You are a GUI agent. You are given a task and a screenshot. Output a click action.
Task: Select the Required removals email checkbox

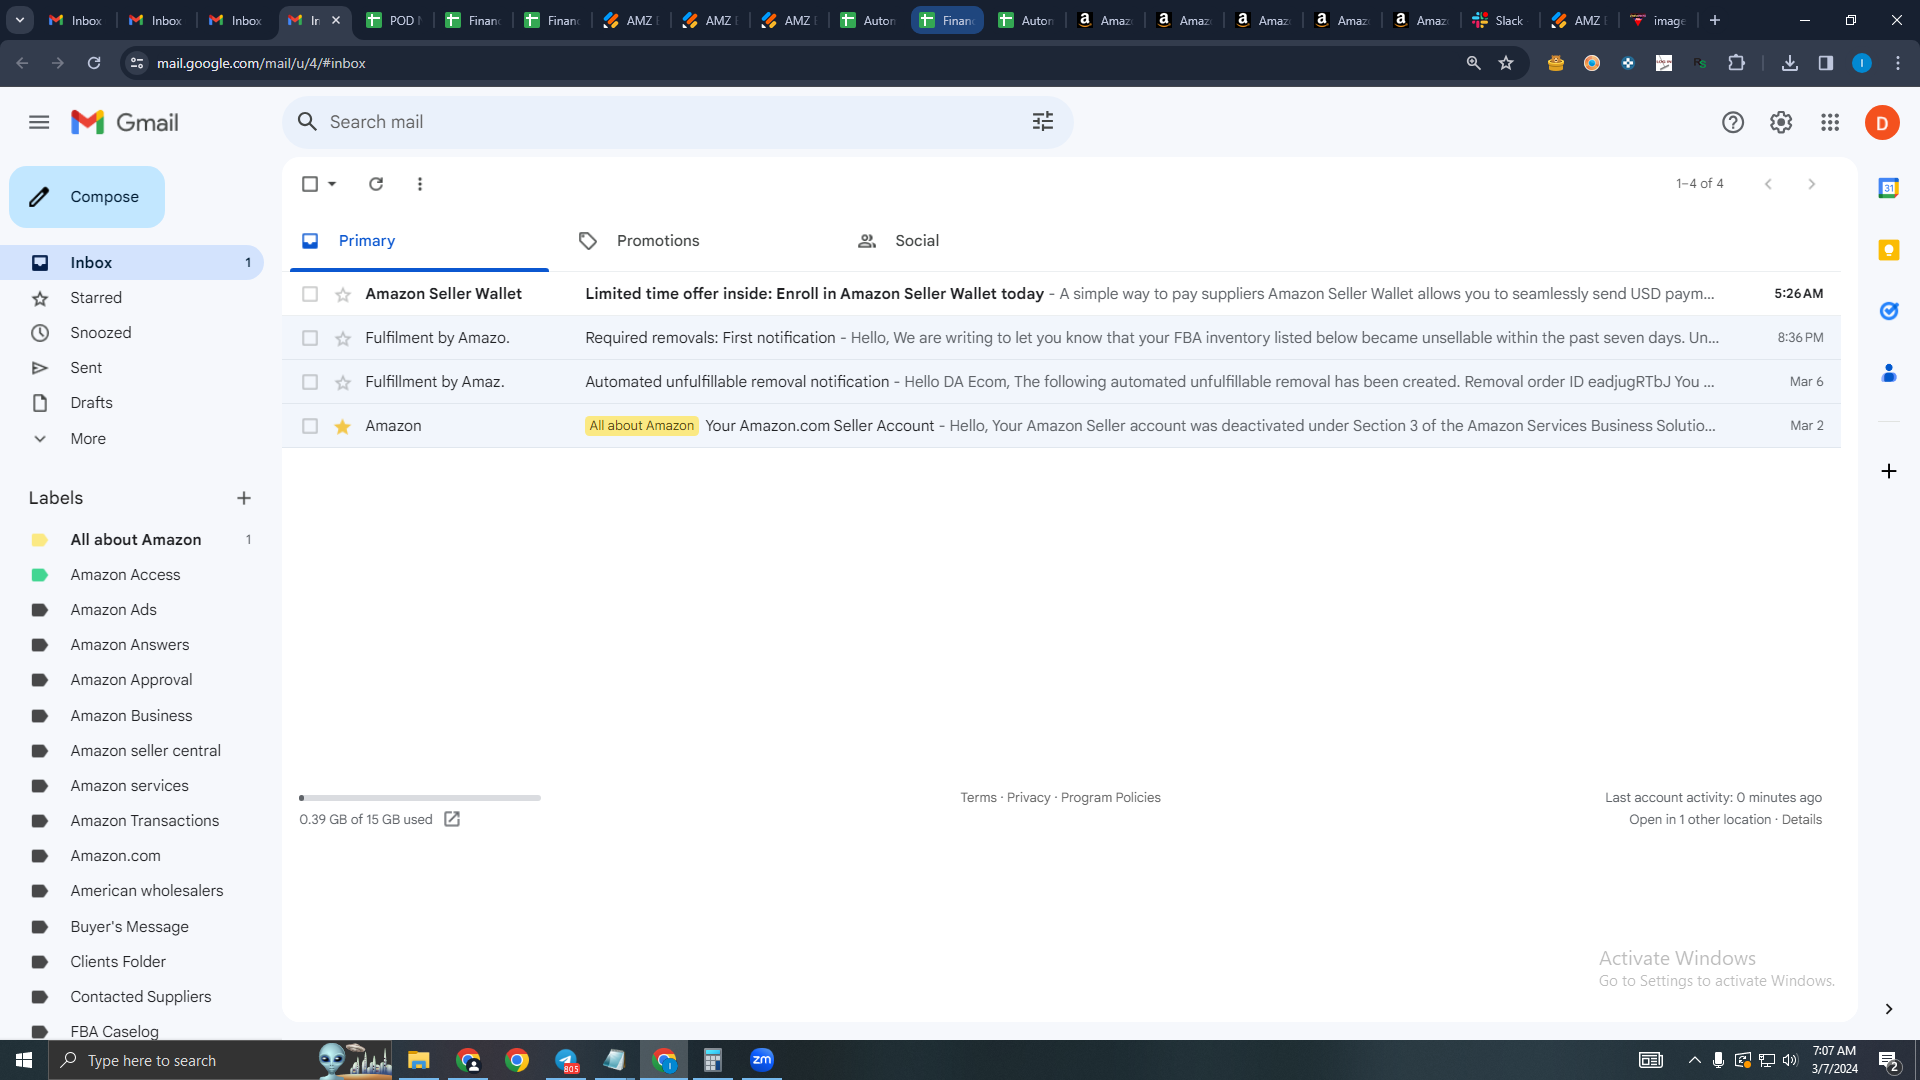pos(310,338)
